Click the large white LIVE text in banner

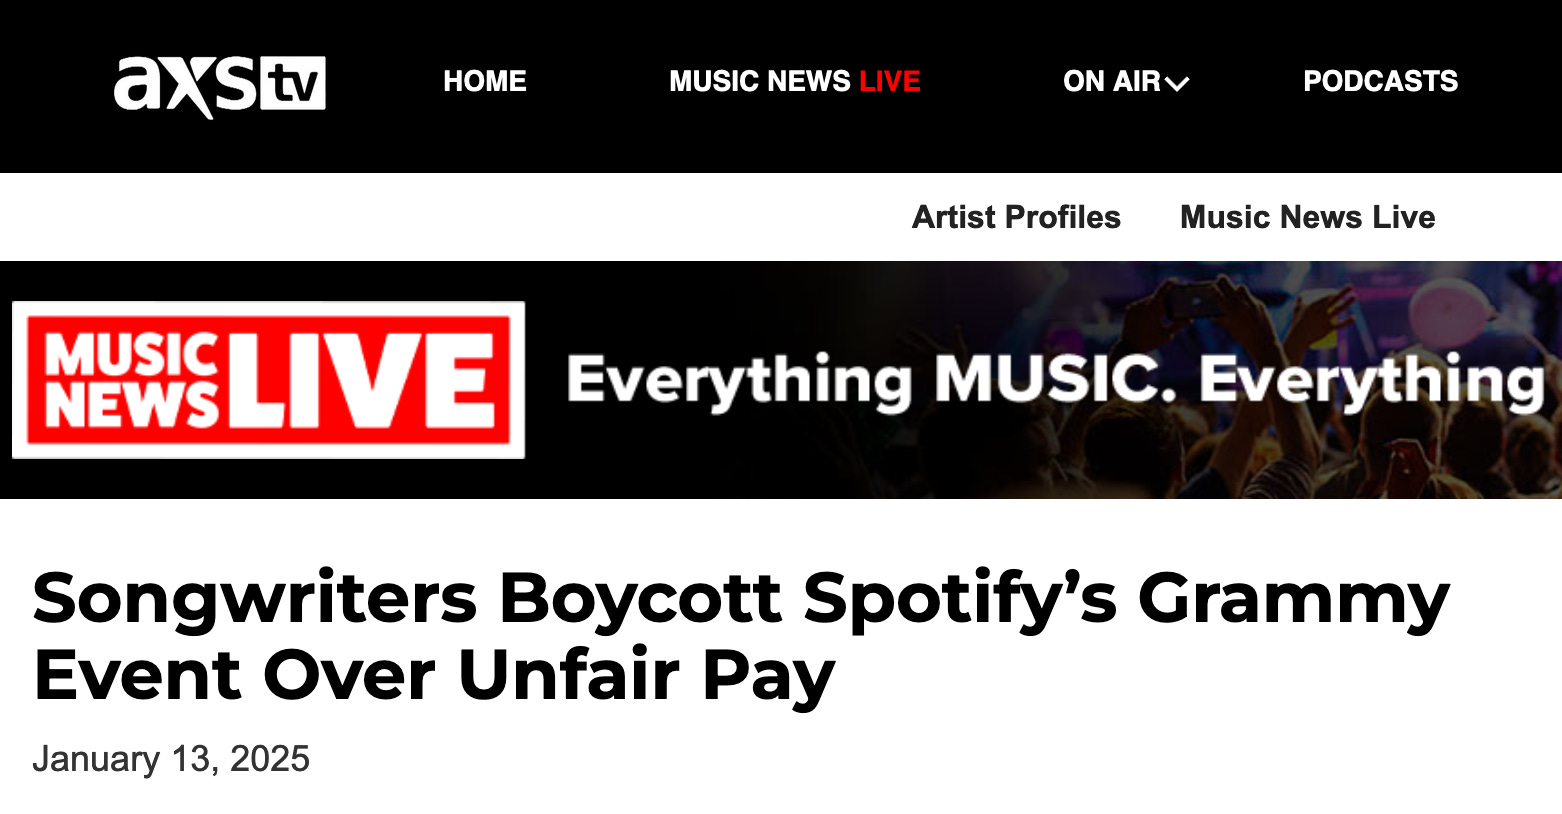(x=365, y=381)
